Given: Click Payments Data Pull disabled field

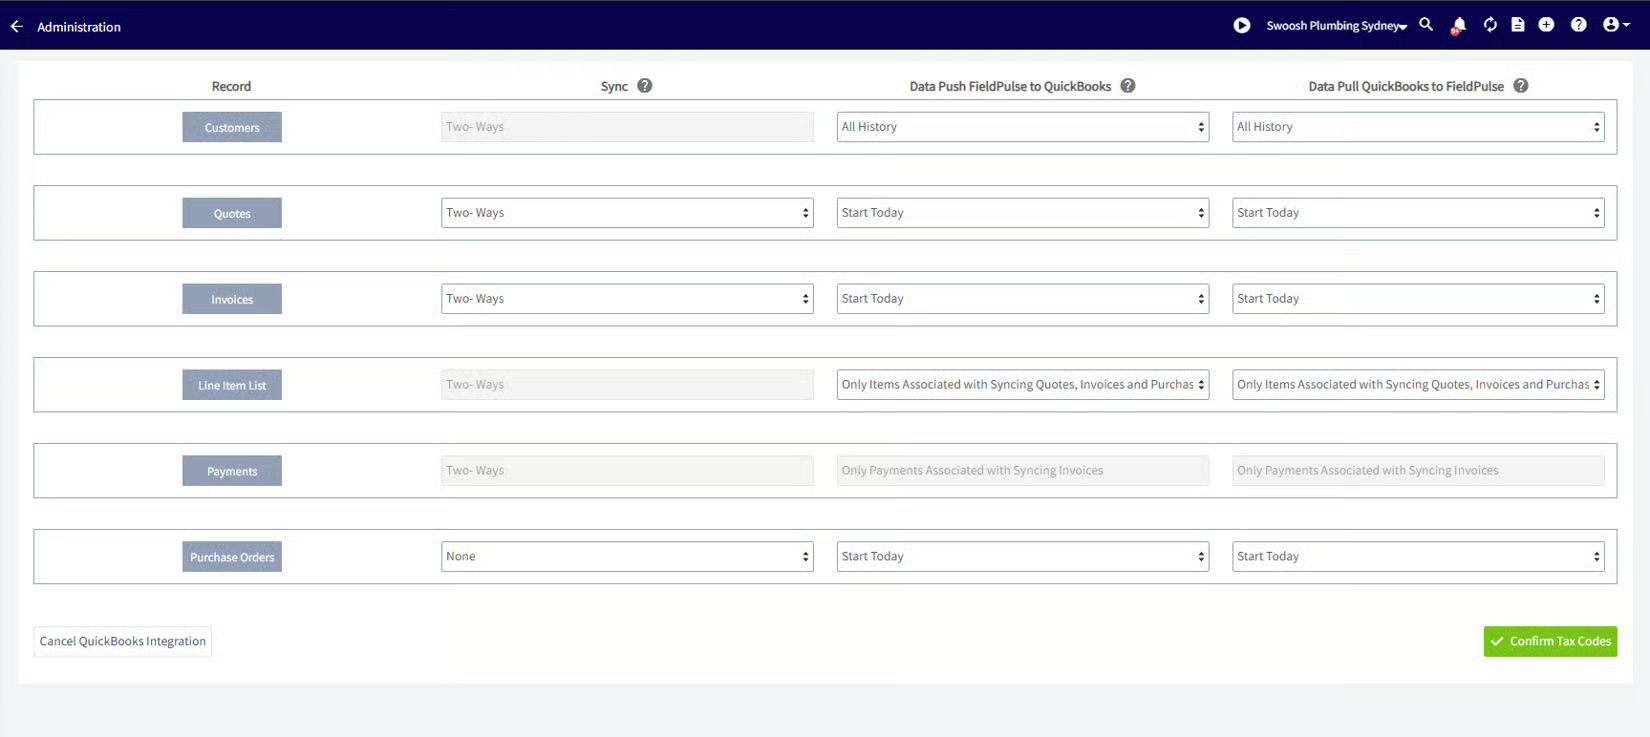Looking at the screenshot, I should [x=1418, y=471].
